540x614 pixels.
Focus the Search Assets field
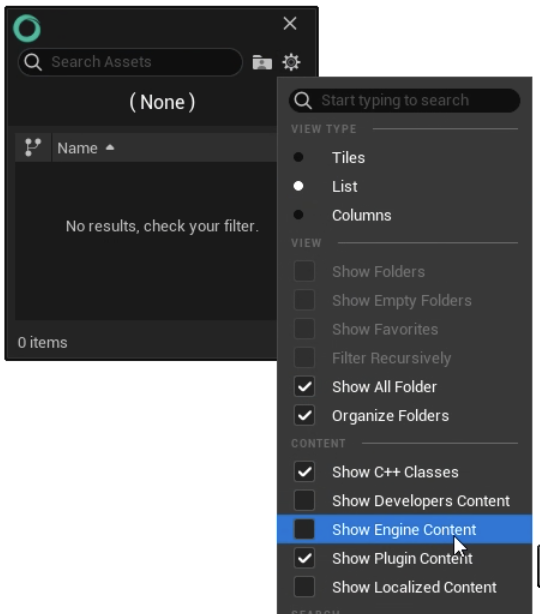tap(130, 62)
